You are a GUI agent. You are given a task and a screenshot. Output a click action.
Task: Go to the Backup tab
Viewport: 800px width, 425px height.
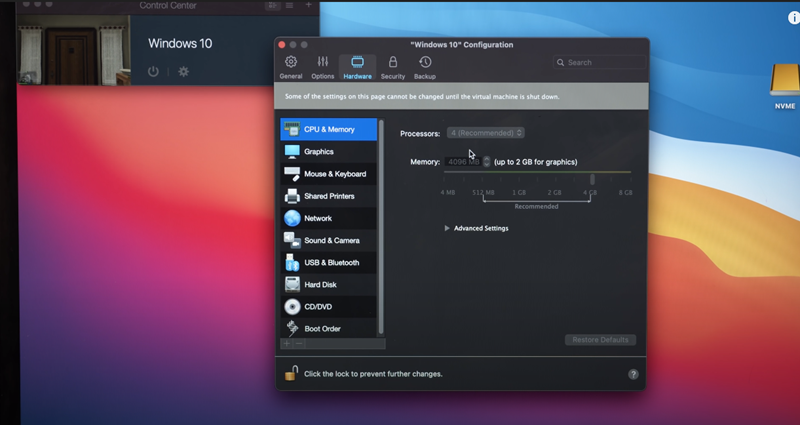(424, 67)
